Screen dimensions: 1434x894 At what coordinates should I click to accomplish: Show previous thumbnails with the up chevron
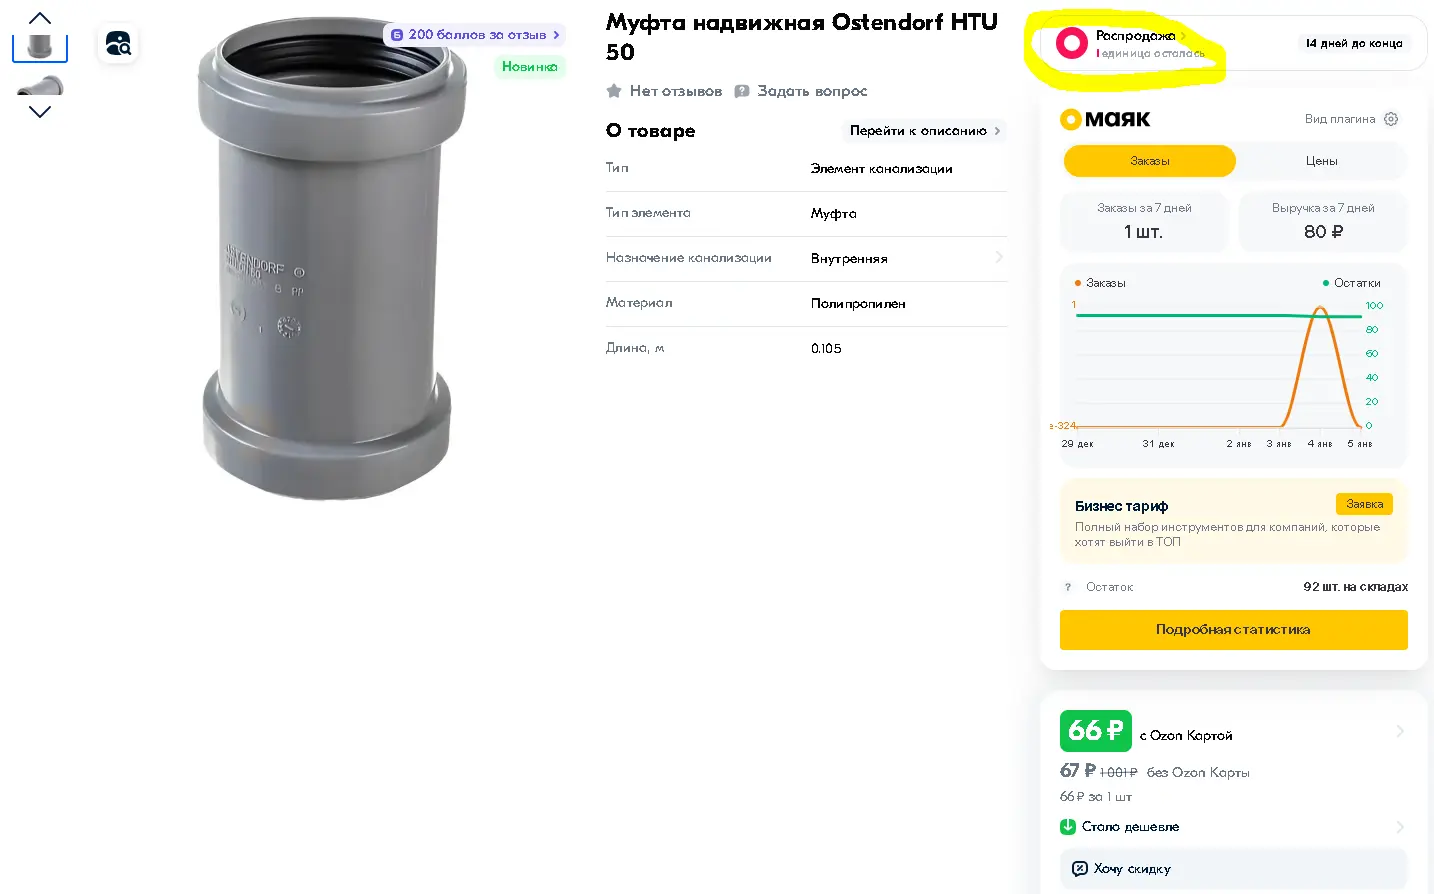point(40,18)
